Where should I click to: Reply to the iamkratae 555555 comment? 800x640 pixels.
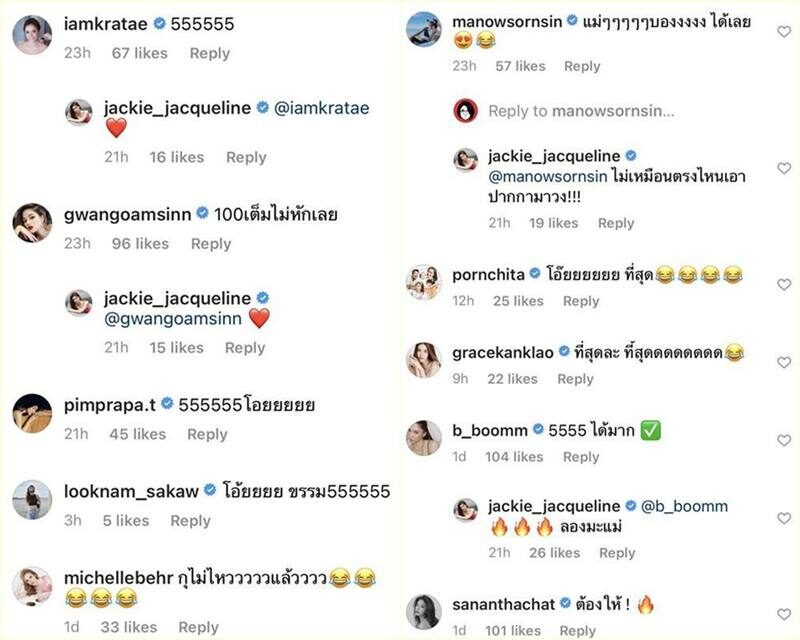210,53
